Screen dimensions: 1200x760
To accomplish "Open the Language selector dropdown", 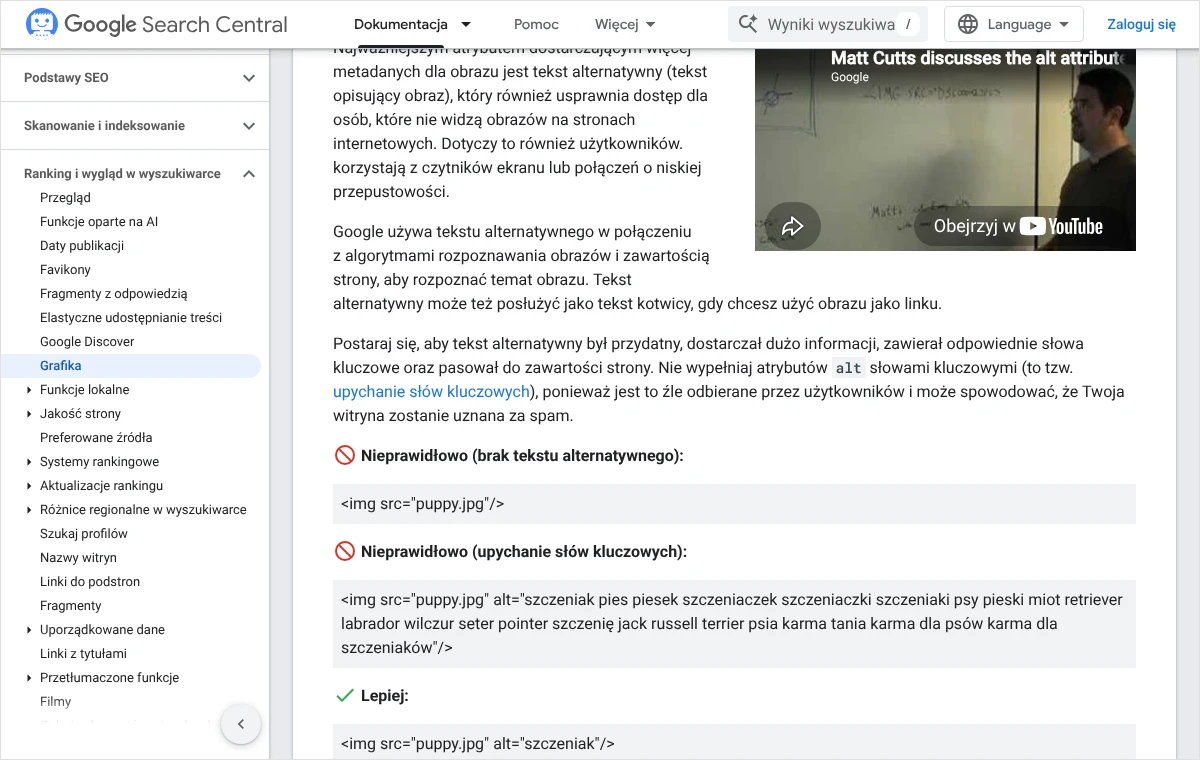I will click(x=1014, y=24).
